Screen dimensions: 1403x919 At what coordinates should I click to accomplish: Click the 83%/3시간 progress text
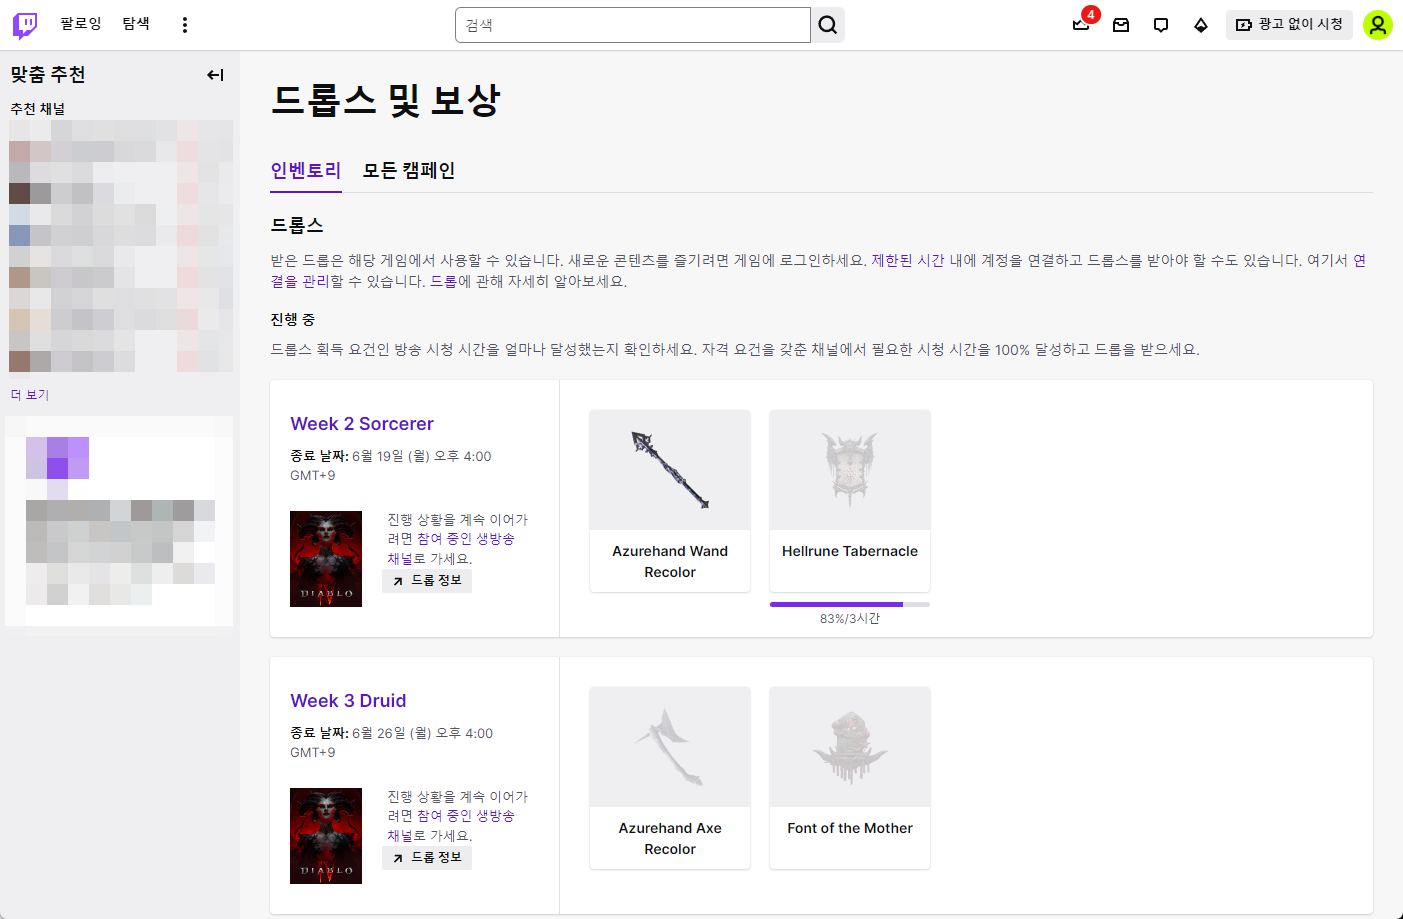(850, 619)
